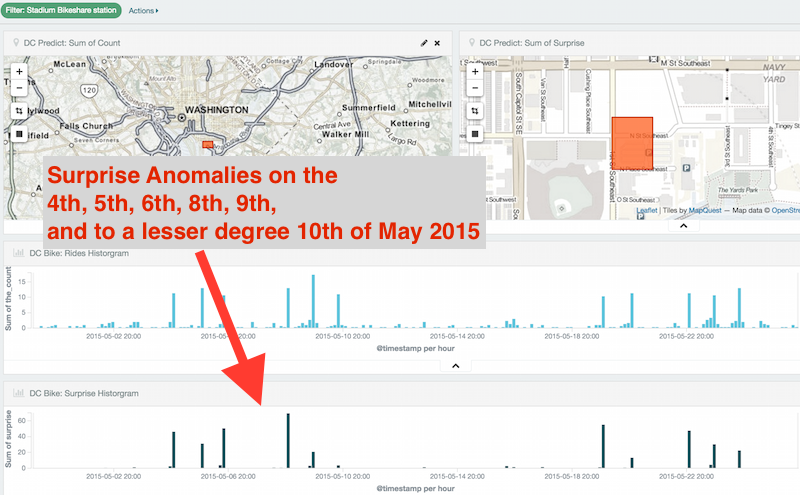Toggle the Stadium Bikeshare station filter
Screen dimensions: 800x495
pyautogui.click(x=61, y=10)
